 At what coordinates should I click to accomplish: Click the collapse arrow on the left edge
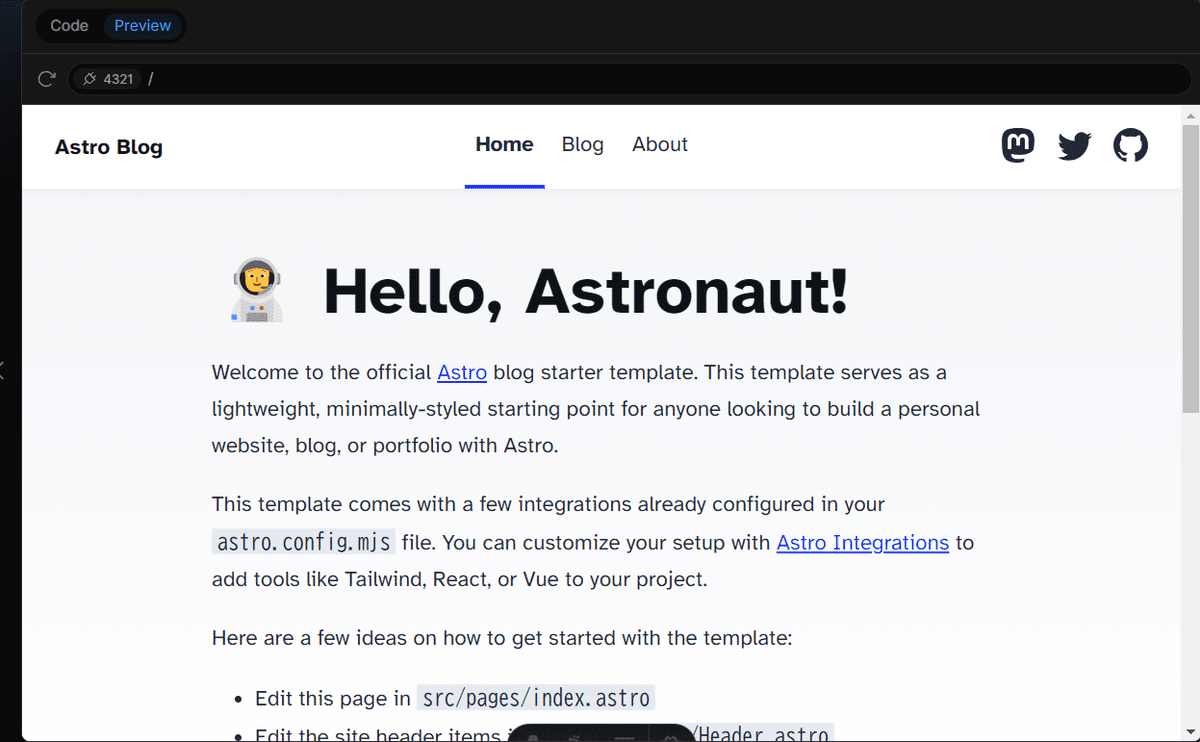(3, 370)
